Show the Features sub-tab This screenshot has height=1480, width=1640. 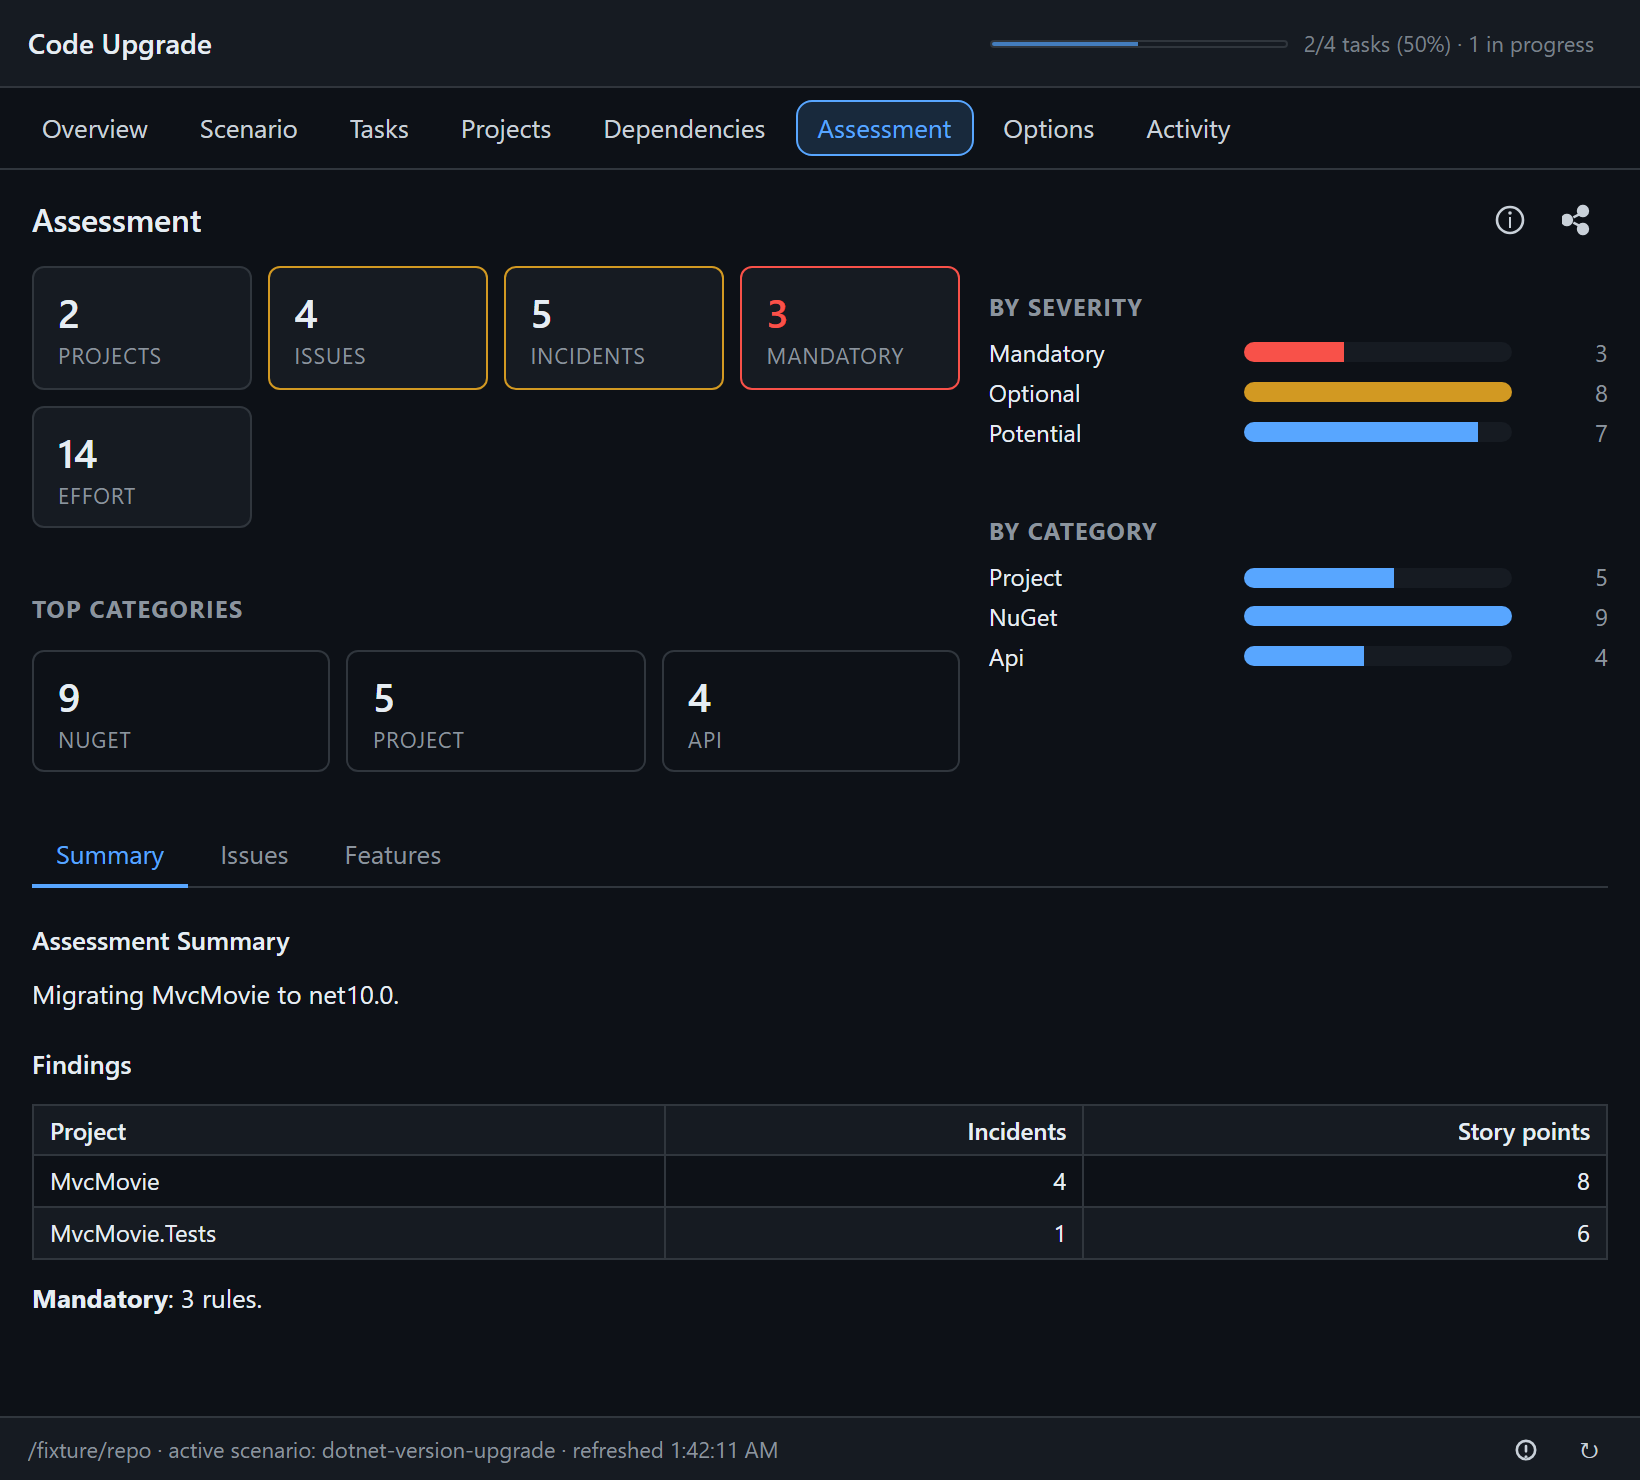(x=393, y=856)
